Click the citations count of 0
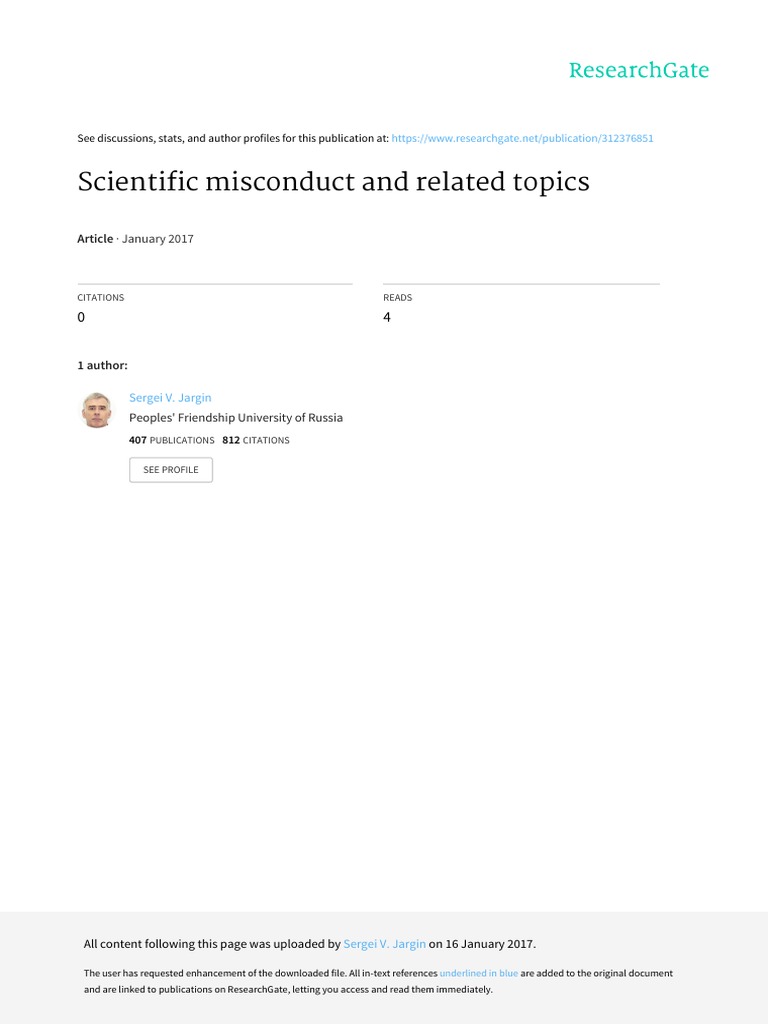Screen dimensions: 768x1024 pyautogui.click(x=82, y=317)
